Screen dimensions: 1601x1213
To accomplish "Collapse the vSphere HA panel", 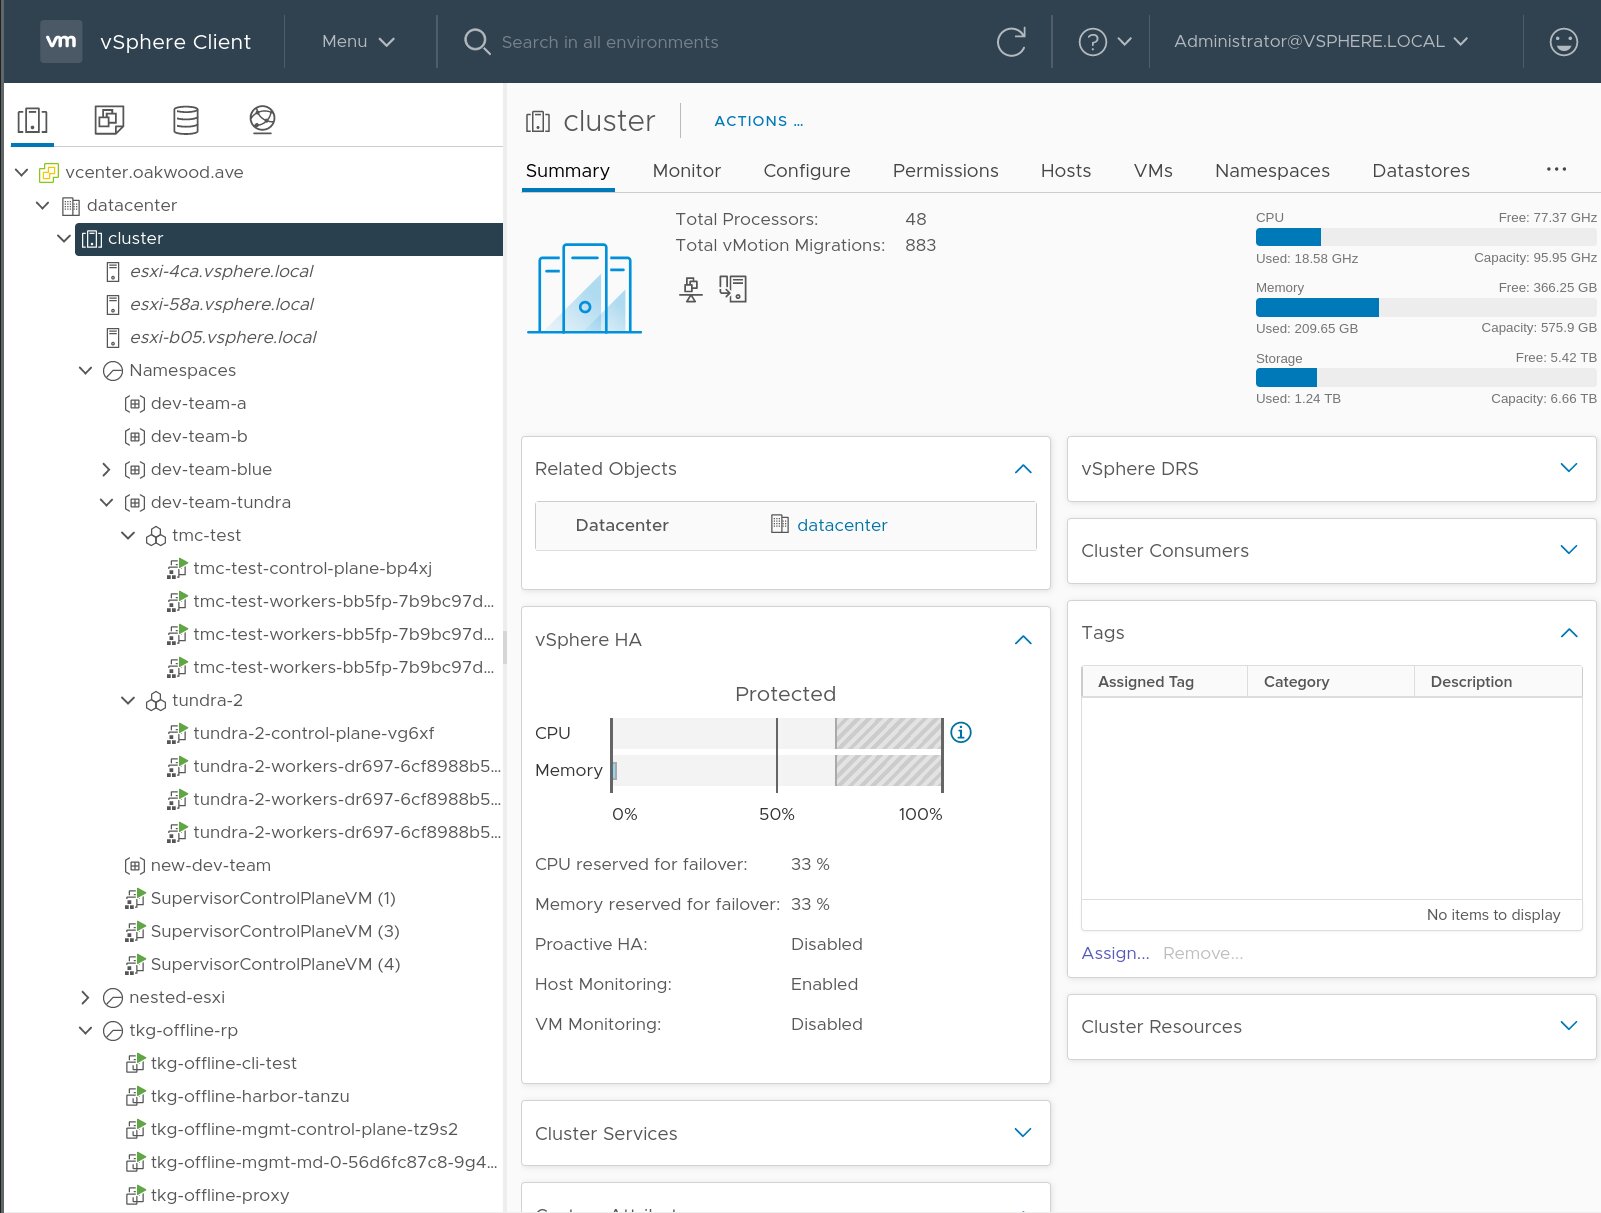I will tap(1023, 640).
